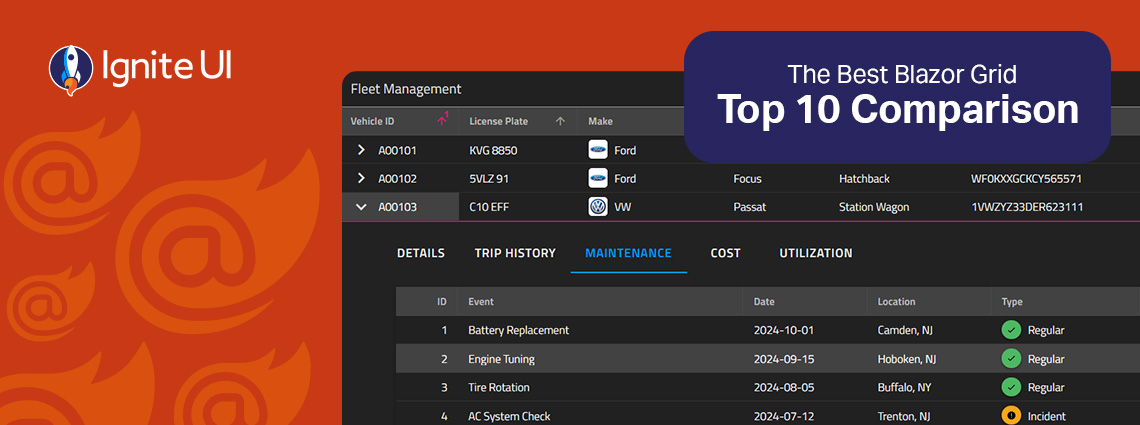Click the Hatchback cell

pyautogui.click(x=864, y=179)
